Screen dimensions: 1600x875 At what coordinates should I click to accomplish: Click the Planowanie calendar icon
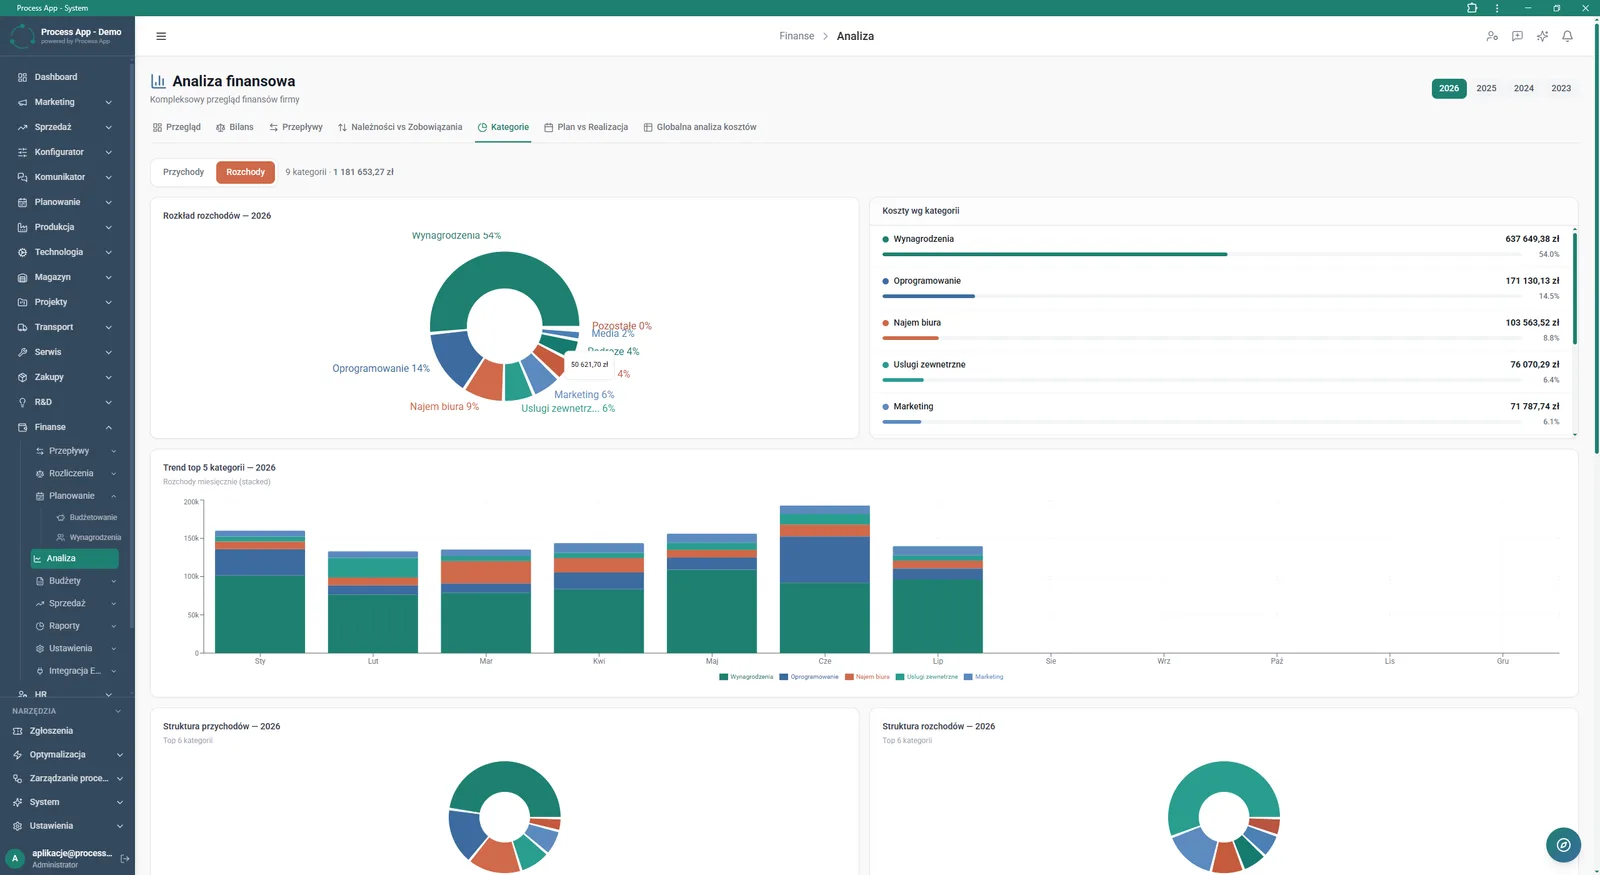click(22, 202)
